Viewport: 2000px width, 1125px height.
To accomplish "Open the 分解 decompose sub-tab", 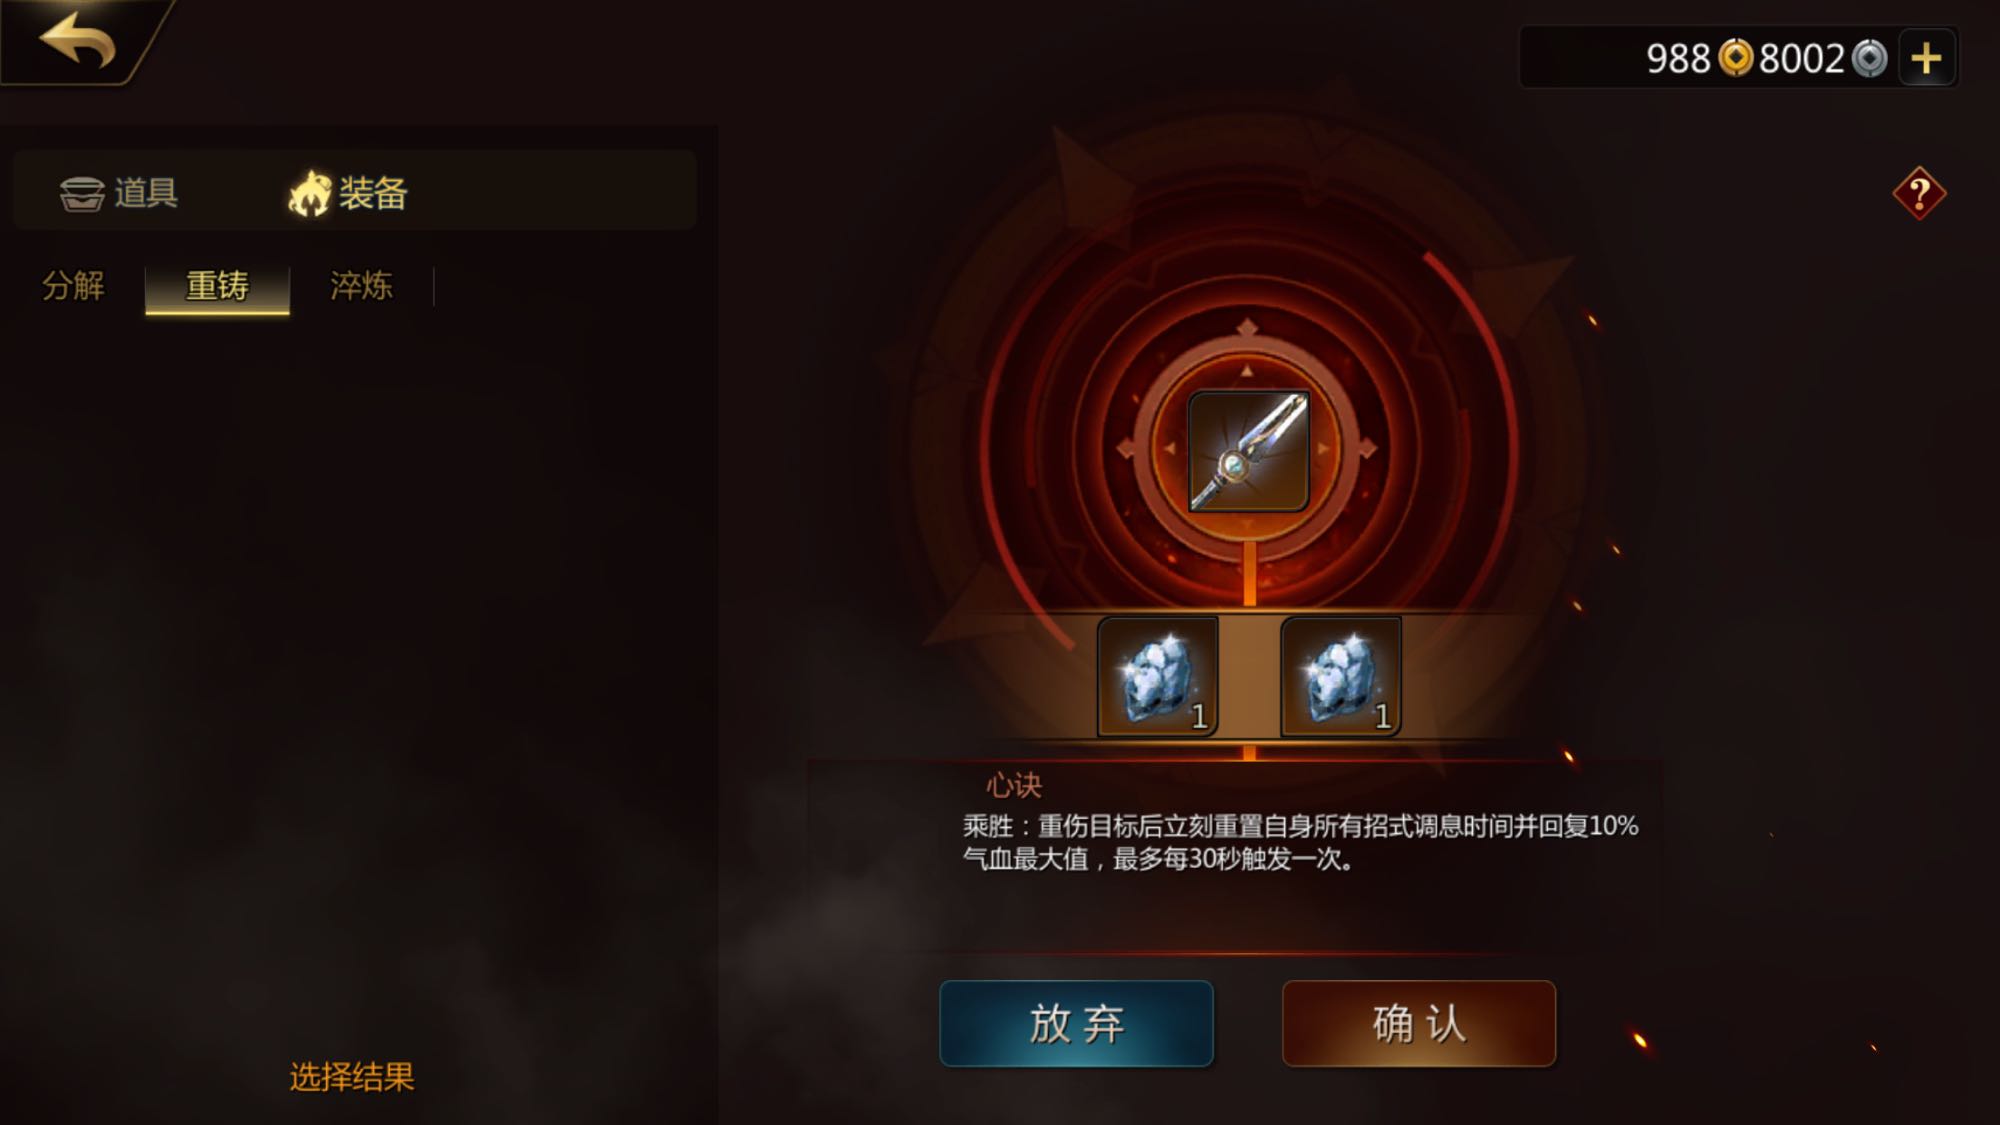I will click(73, 286).
